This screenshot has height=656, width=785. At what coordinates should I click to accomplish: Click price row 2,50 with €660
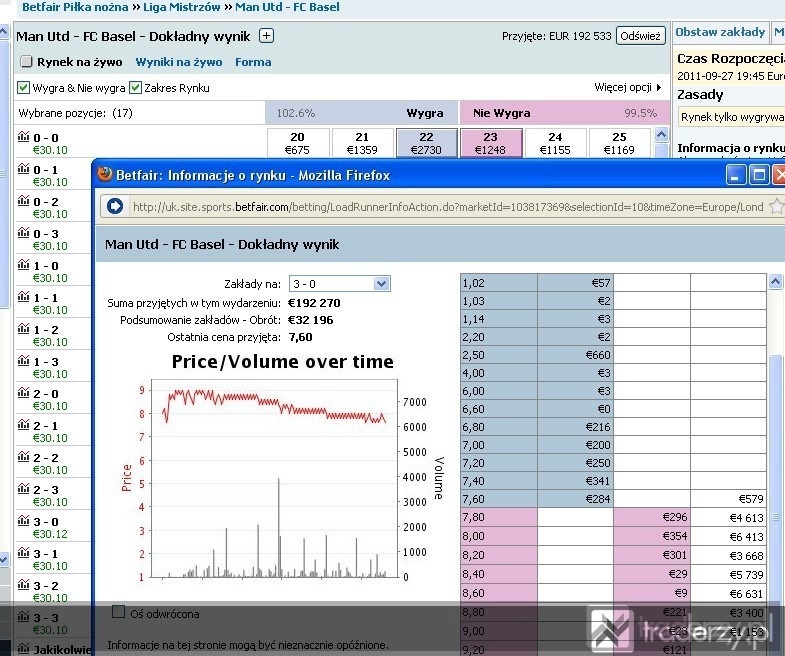click(x=613, y=355)
